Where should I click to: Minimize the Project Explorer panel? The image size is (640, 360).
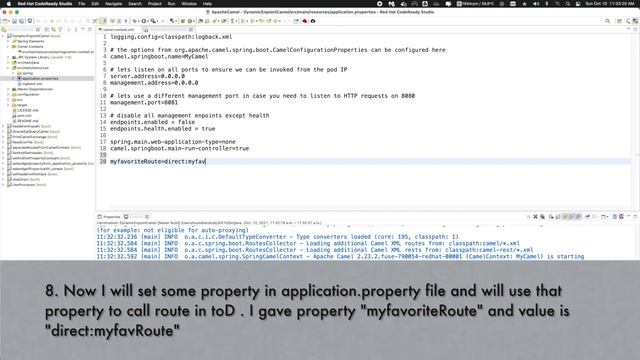tap(83, 29)
